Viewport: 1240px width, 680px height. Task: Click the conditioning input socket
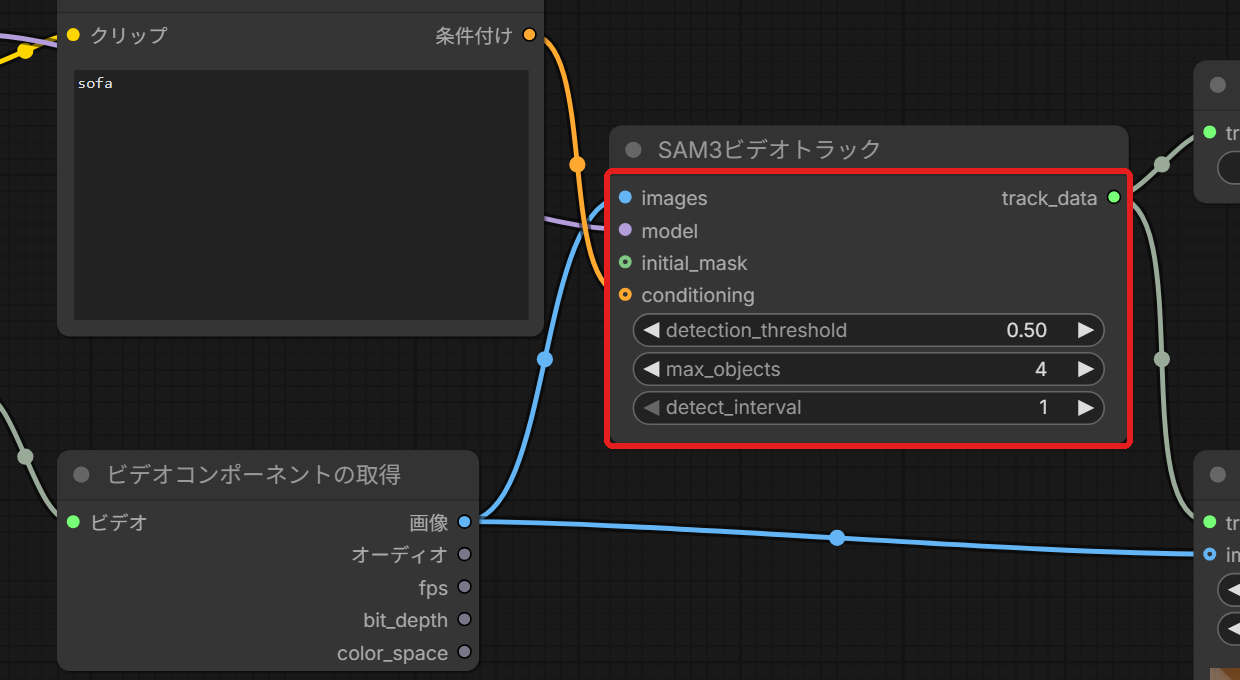[625, 295]
